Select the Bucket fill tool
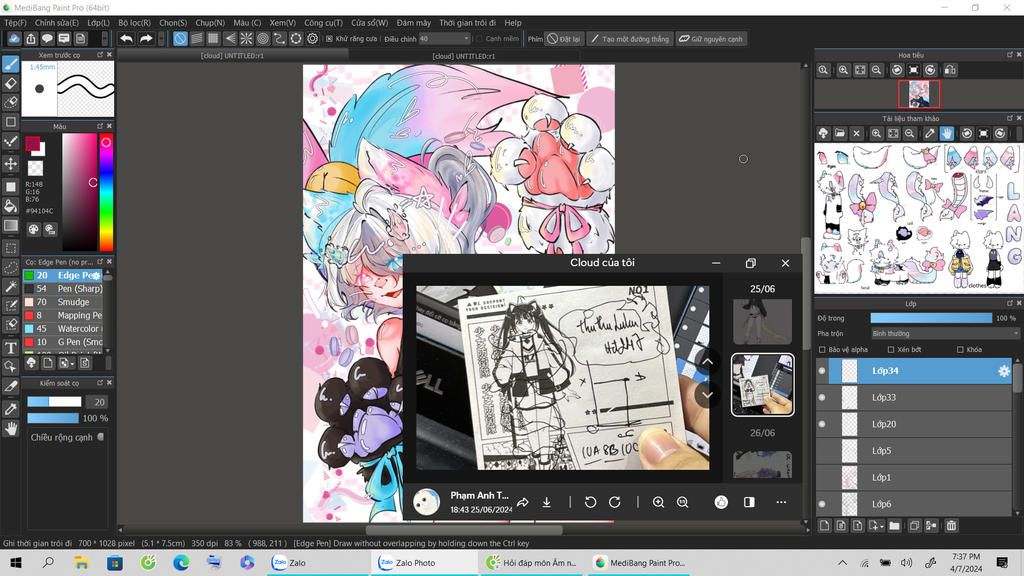Image resolution: width=1024 pixels, height=576 pixels. coord(10,206)
